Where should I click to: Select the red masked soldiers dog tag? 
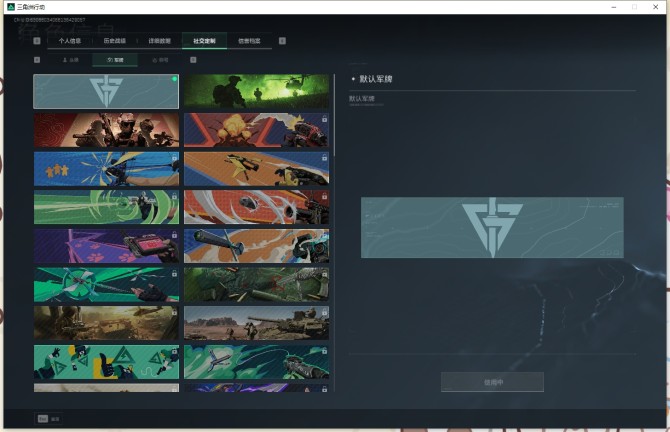click(106, 130)
